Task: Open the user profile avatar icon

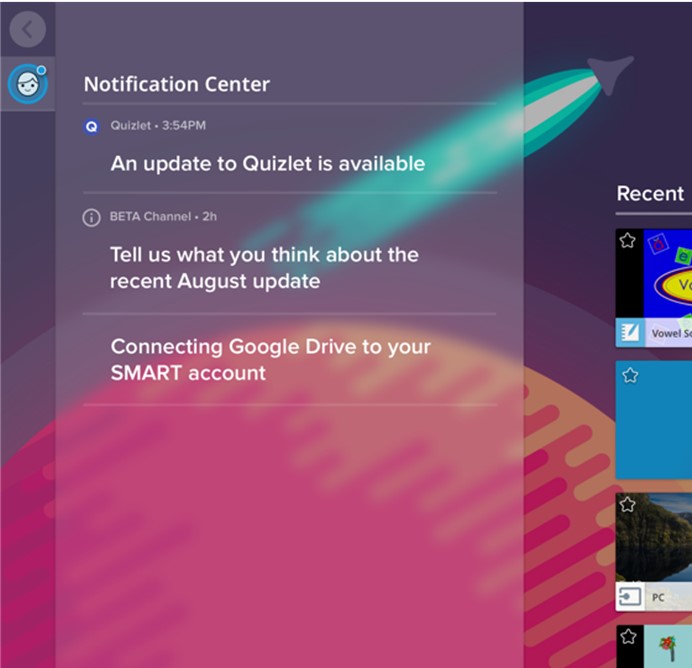Action: click(28, 84)
